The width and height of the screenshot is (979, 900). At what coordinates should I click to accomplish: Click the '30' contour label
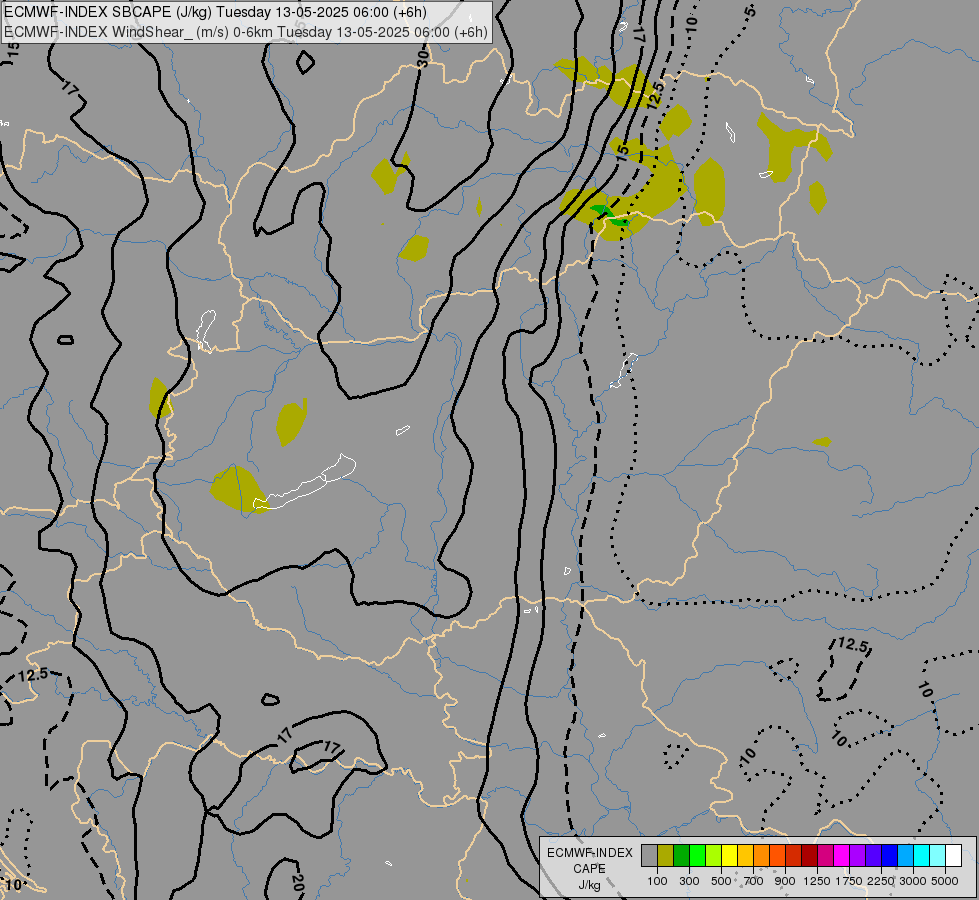click(423, 59)
